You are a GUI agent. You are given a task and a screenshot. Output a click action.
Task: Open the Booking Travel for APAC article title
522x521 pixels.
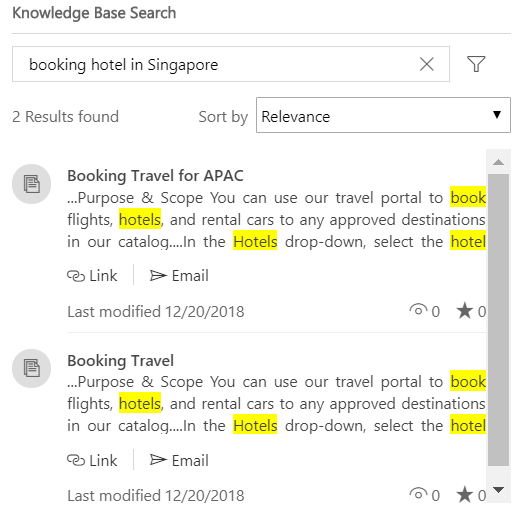pos(155,176)
